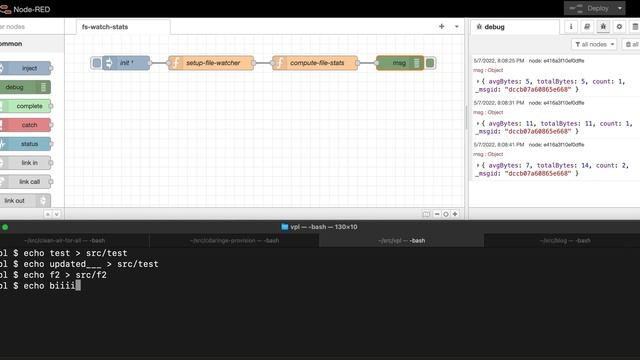Image resolution: width=640 pixels, height=360 pixels.
Task: Toggle the workspace navigator map
Action: click(x=426, y=214)
